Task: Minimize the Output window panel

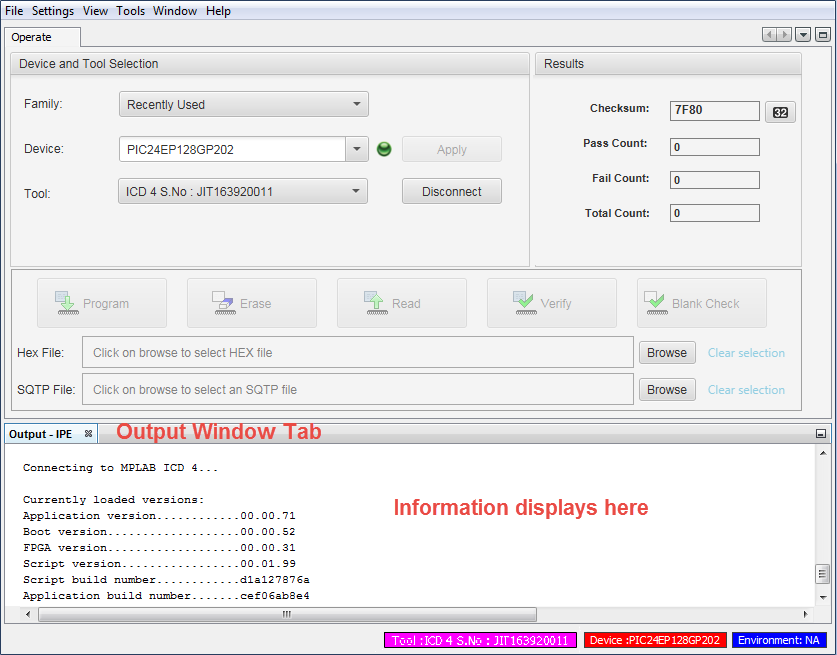Action: pos(821,434)
